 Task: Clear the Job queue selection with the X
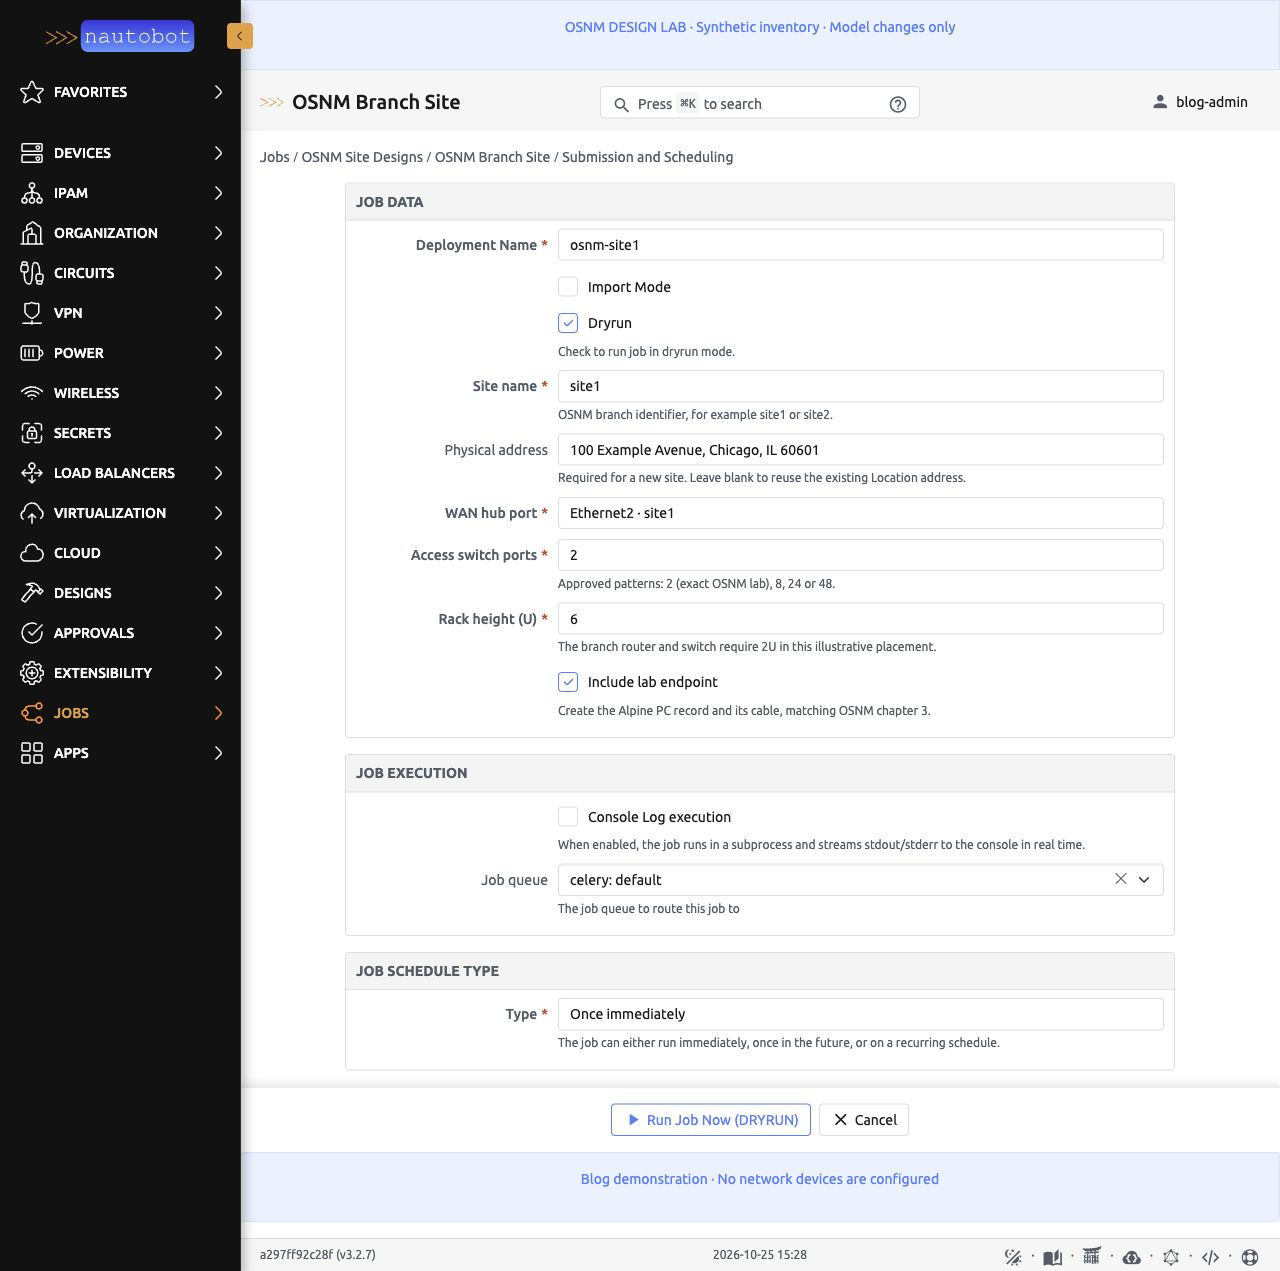[1121, 879]
